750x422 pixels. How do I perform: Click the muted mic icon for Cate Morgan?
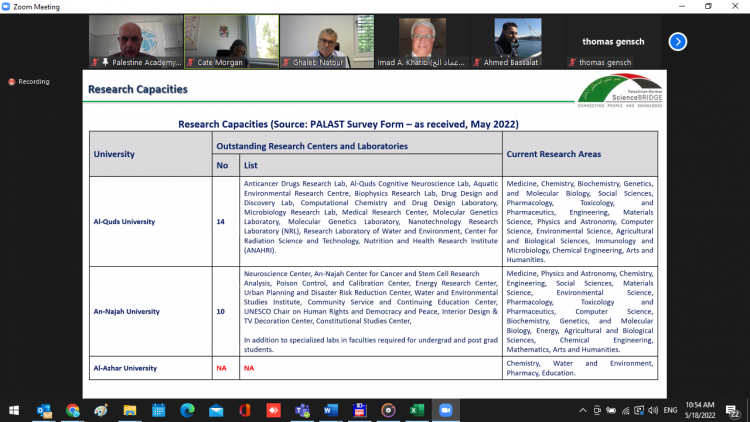point(191,63)
